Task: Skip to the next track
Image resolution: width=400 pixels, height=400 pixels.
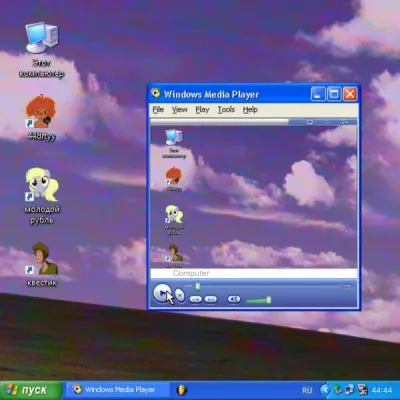Action: [210, 299]
